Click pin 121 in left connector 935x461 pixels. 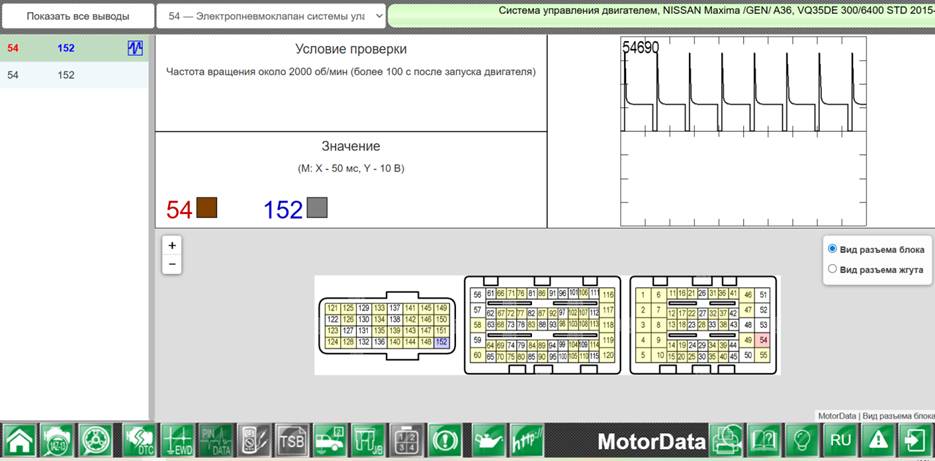pos(332,308)
